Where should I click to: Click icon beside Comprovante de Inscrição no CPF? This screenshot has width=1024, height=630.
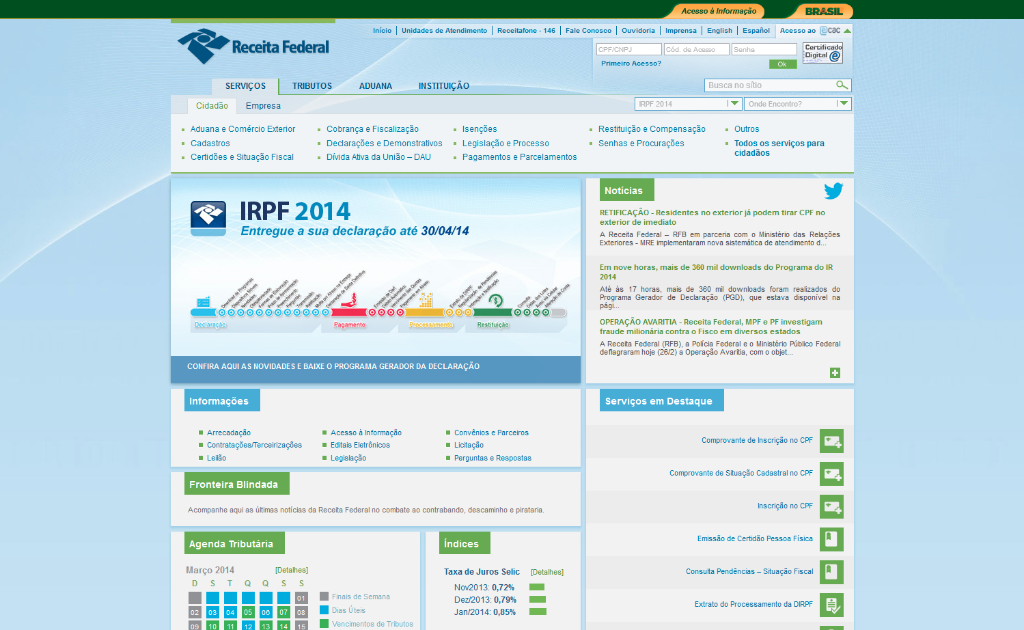pyautogui.click(x=832, y=441)
